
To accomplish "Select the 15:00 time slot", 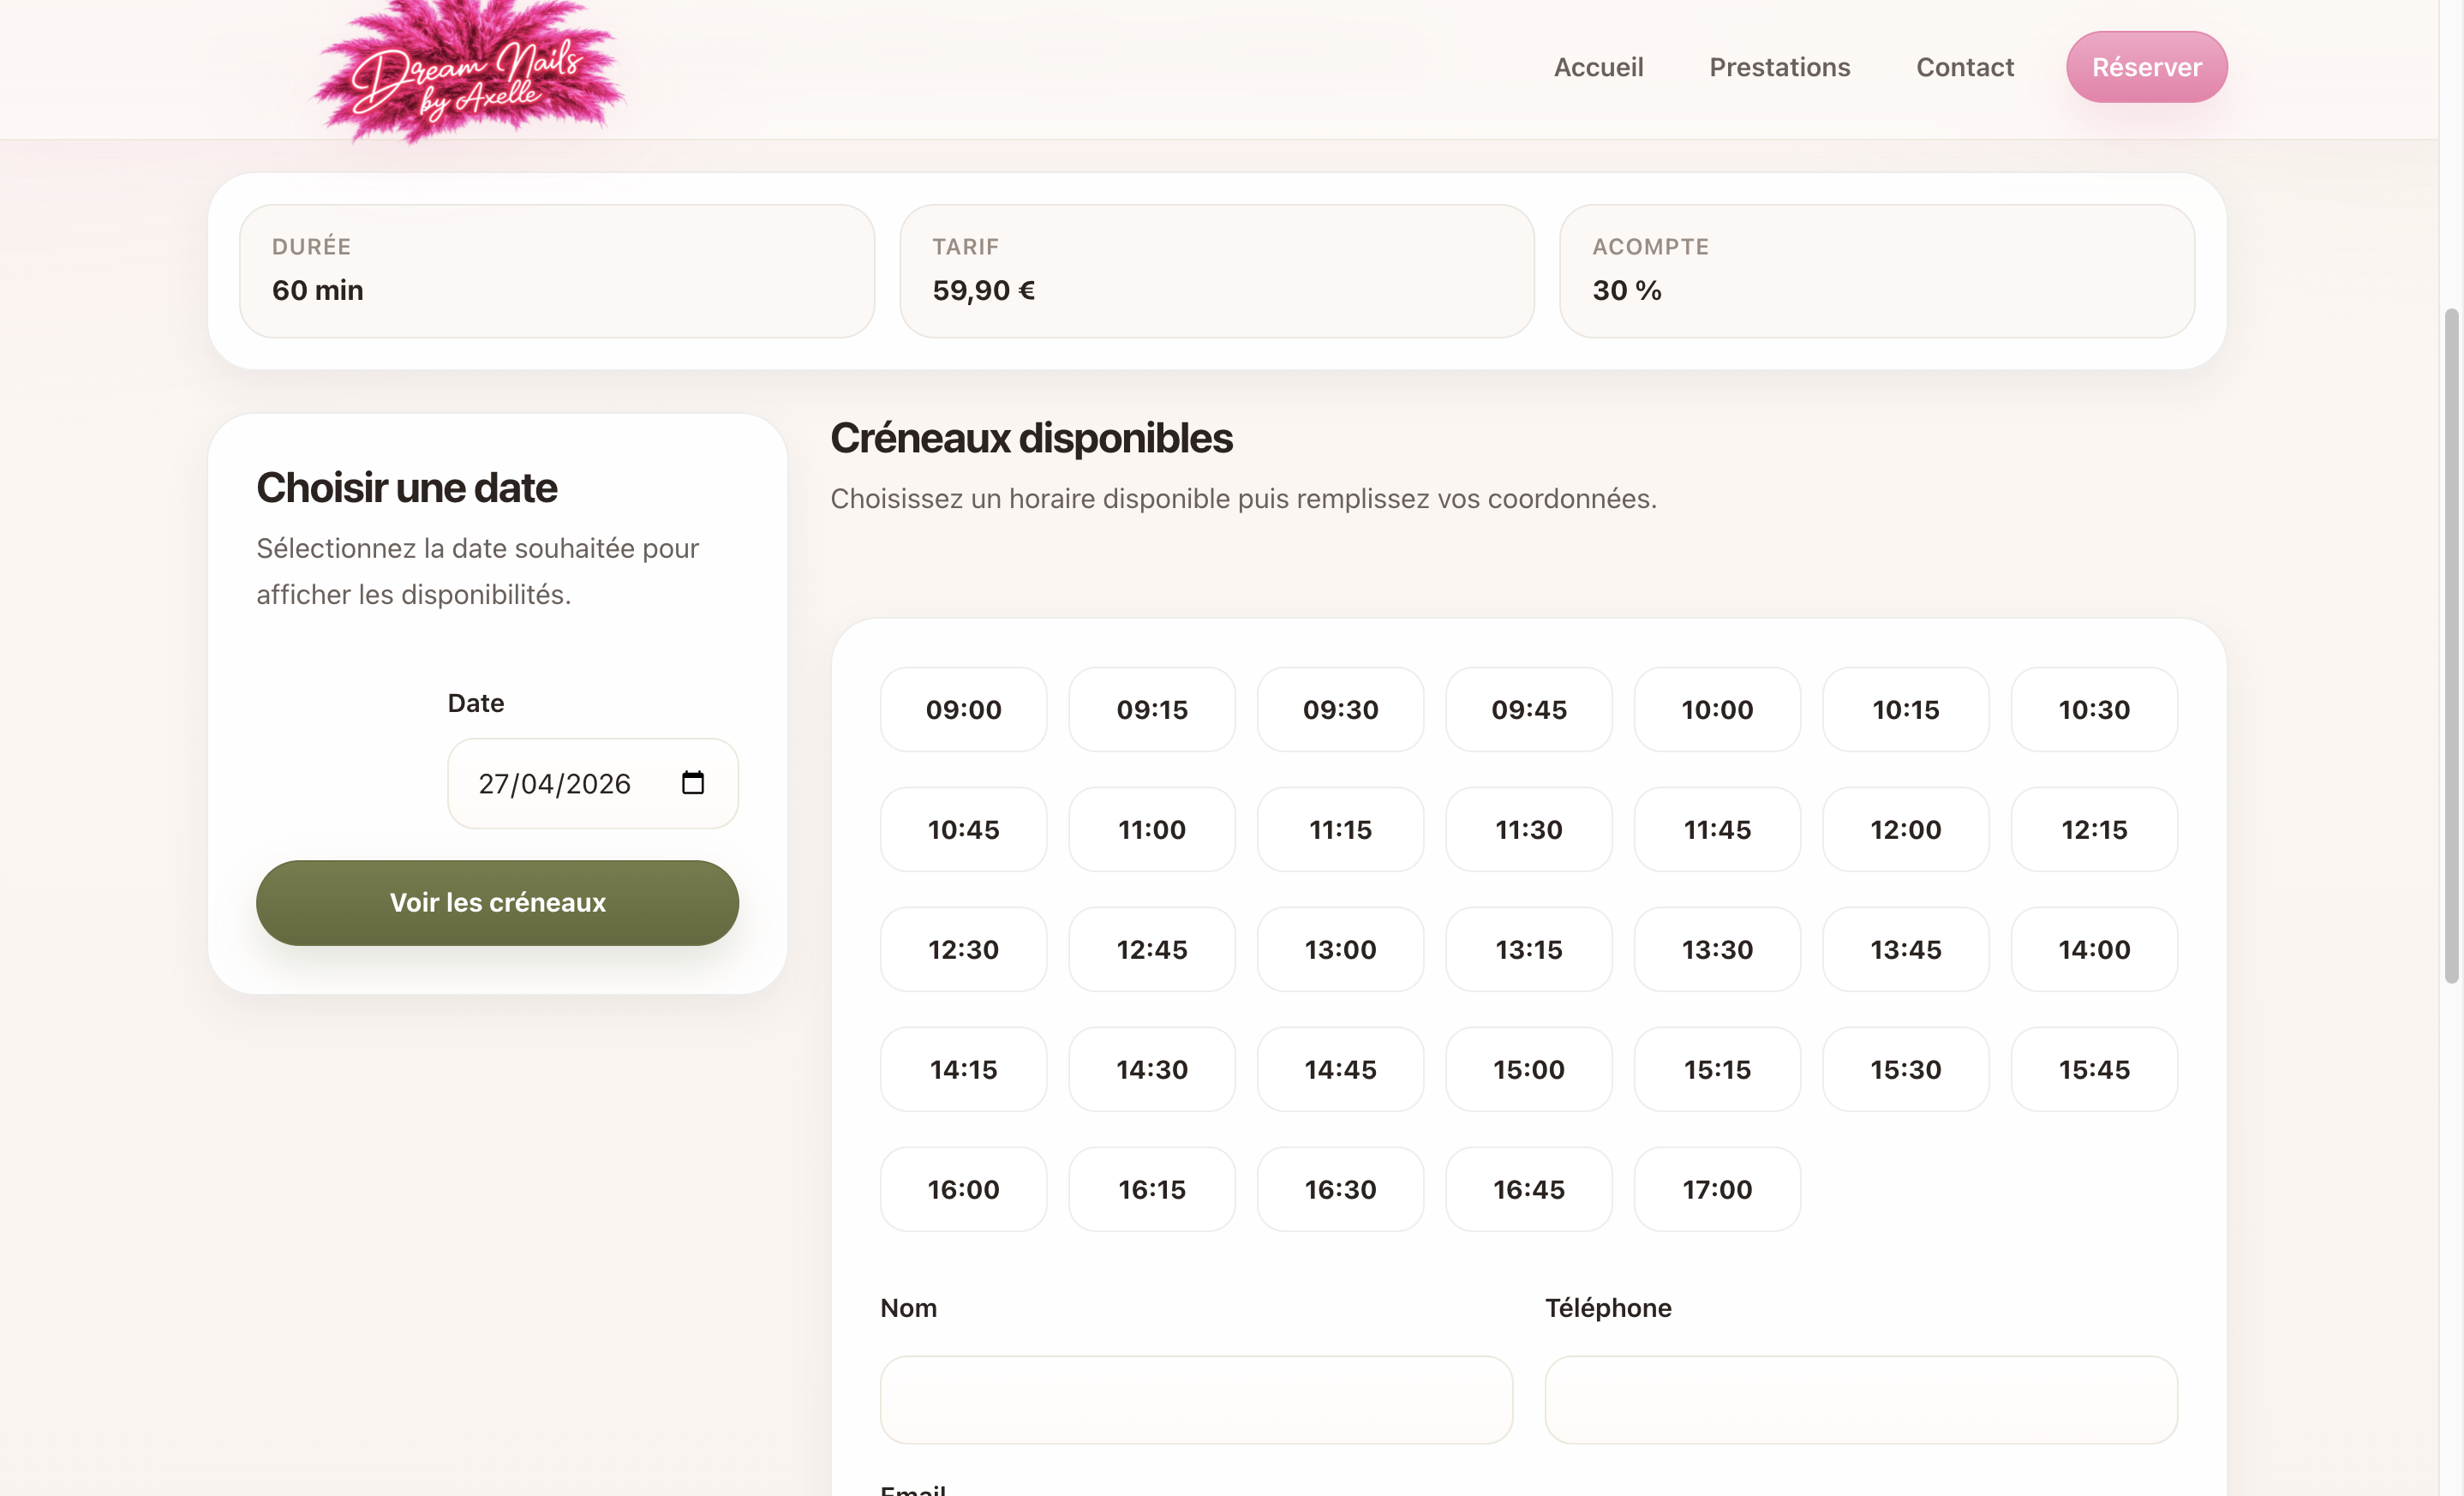I will (x=1529, y=1069).
